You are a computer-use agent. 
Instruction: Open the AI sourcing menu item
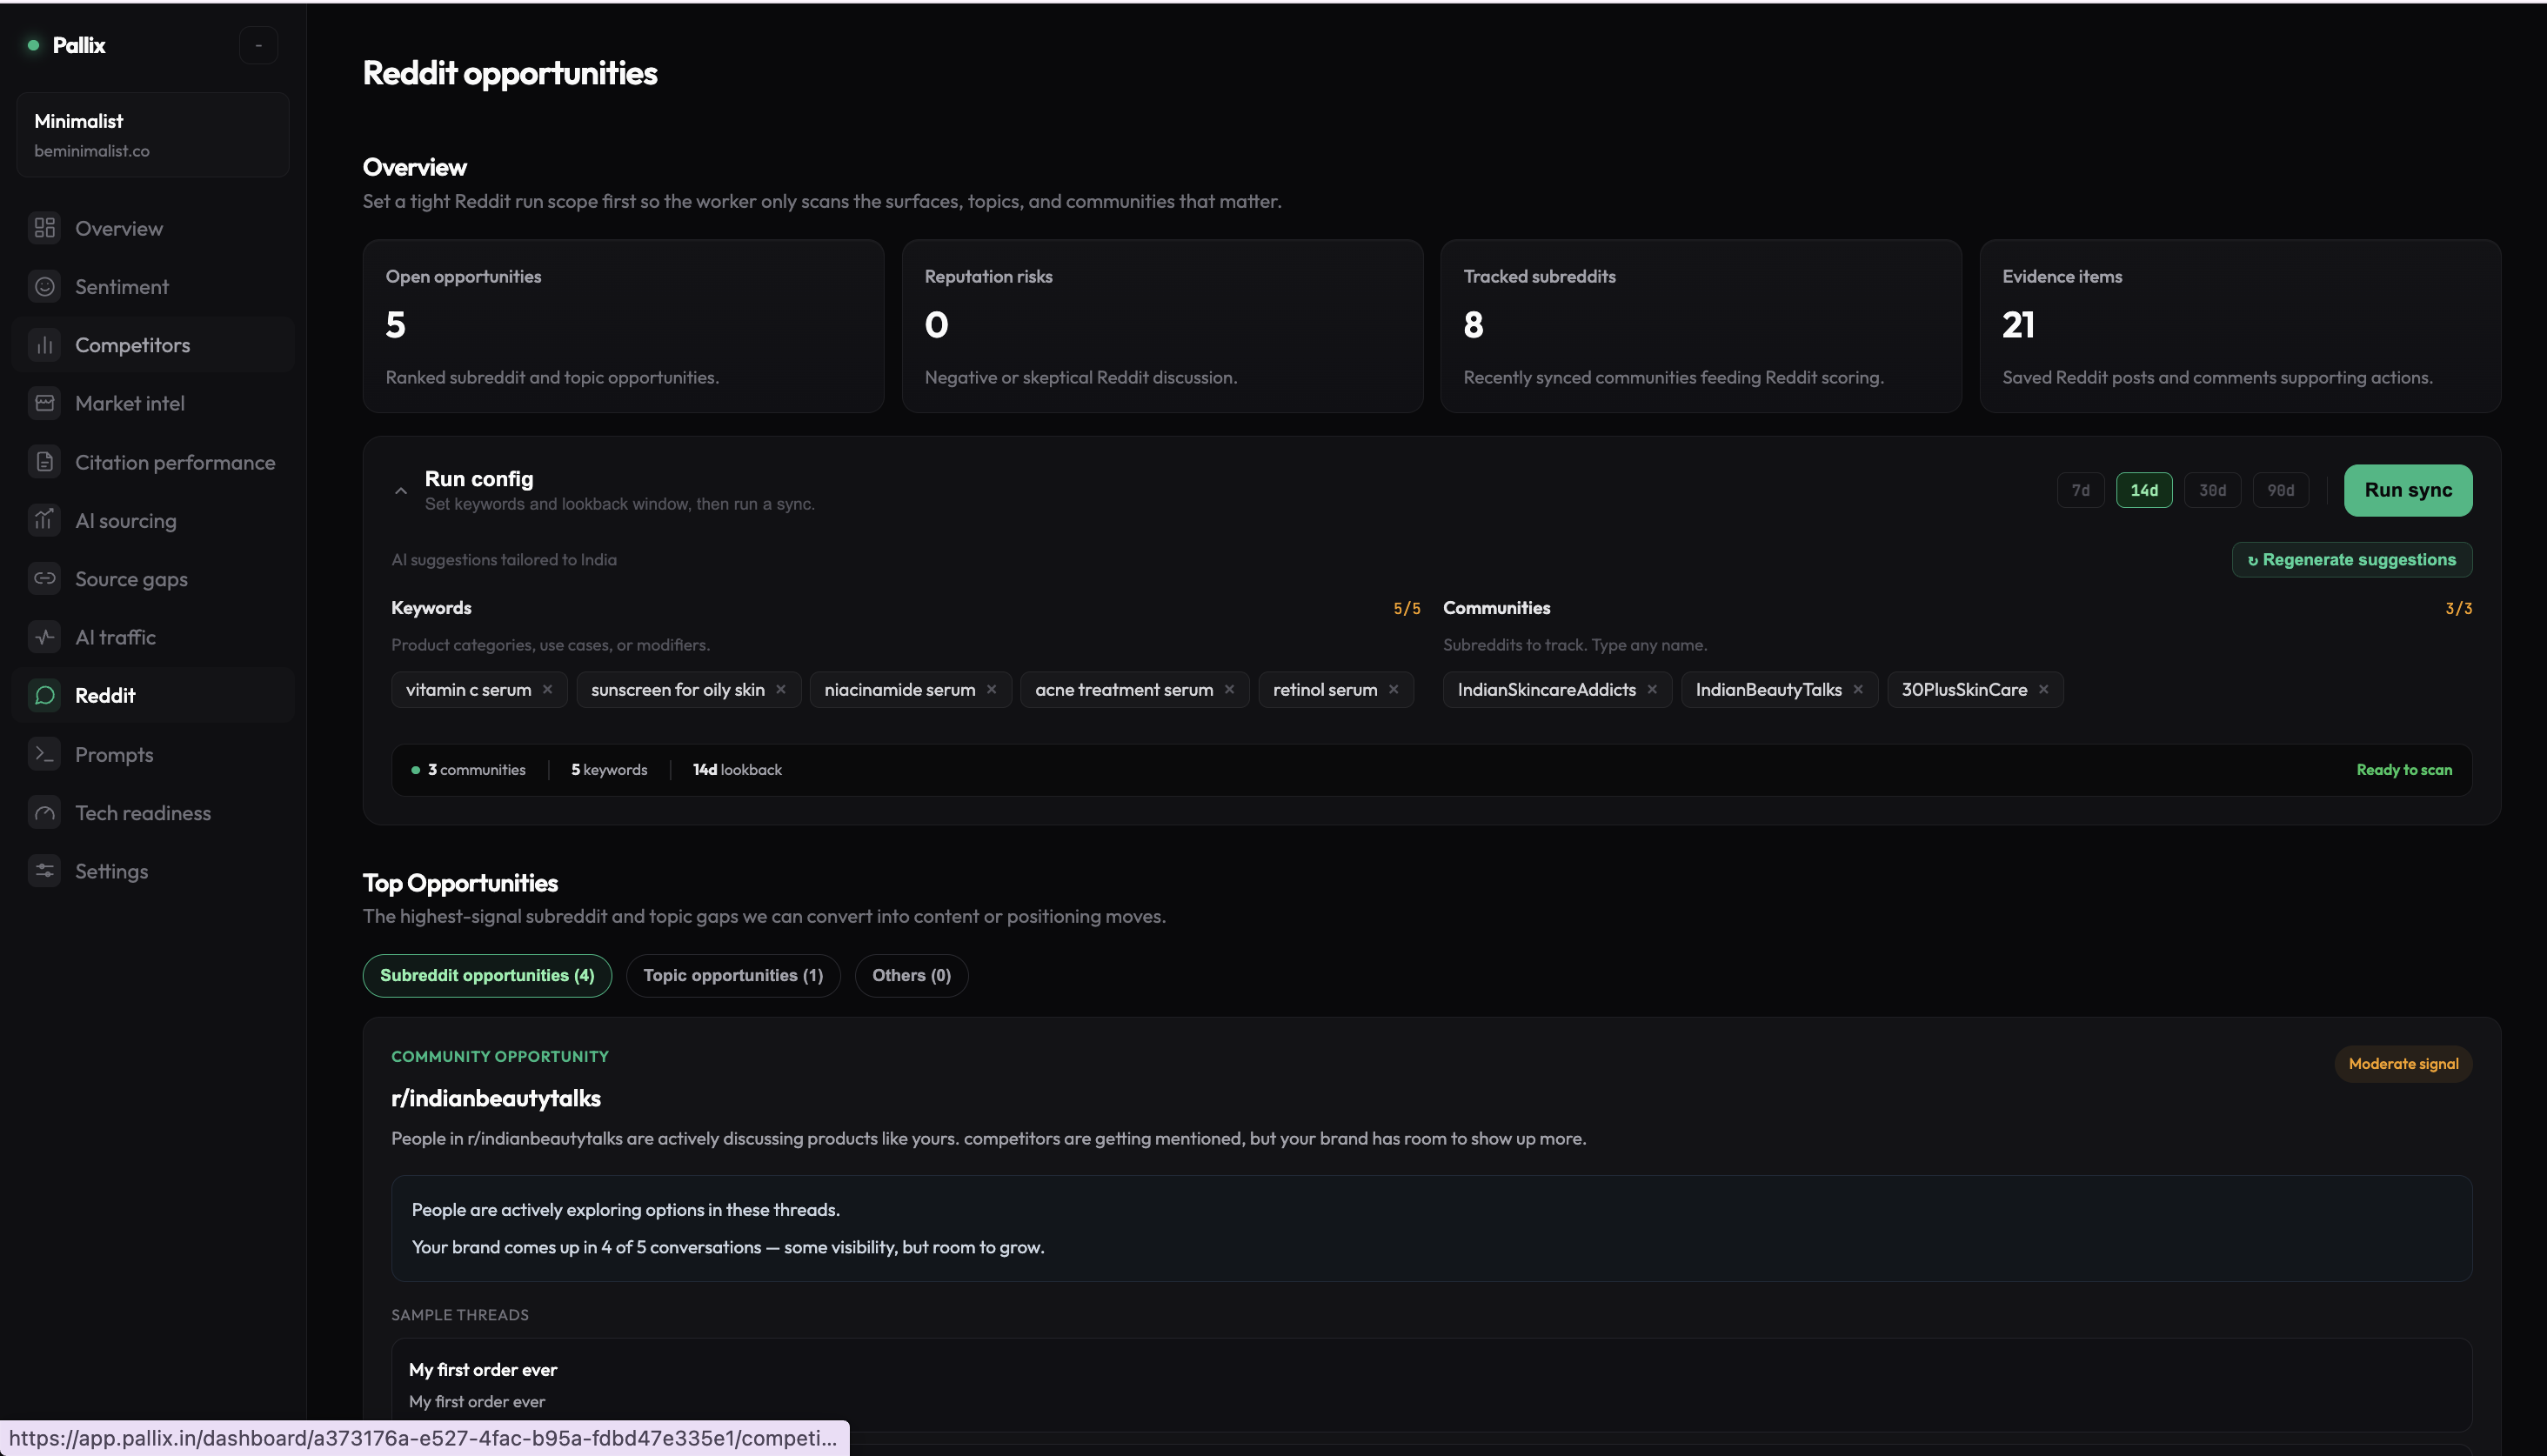pyautogui.click(x=152, y=520)
